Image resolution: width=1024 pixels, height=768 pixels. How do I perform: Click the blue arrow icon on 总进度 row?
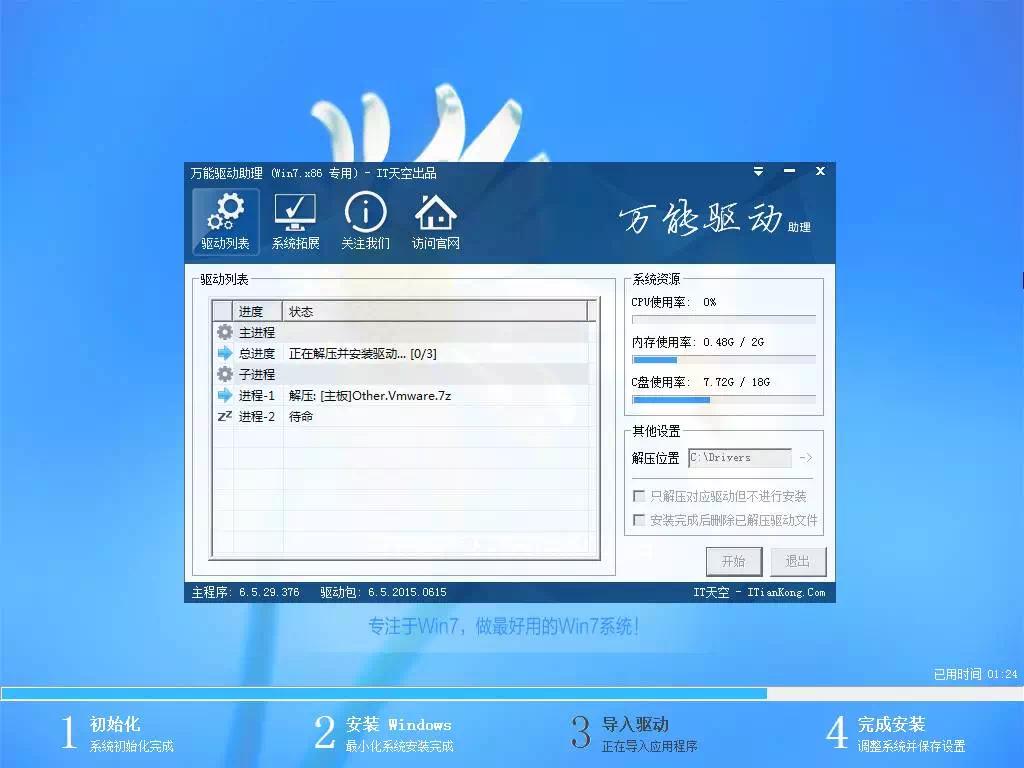(x=225, y=352)
